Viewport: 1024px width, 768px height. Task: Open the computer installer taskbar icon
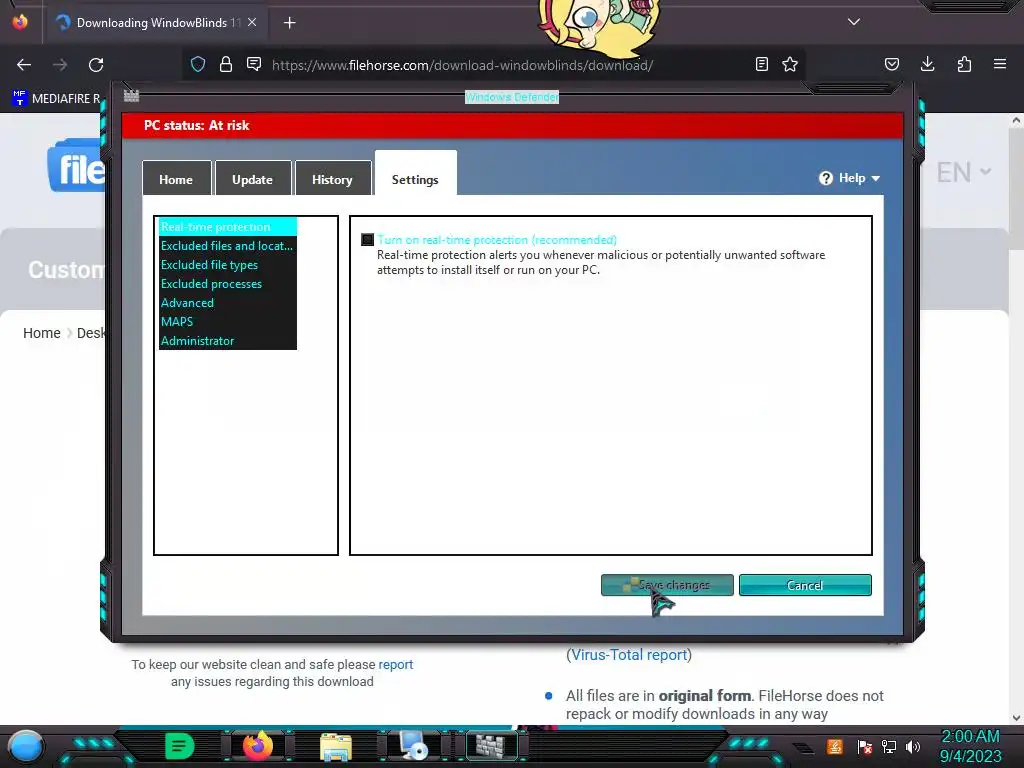(x=414, y=746)
